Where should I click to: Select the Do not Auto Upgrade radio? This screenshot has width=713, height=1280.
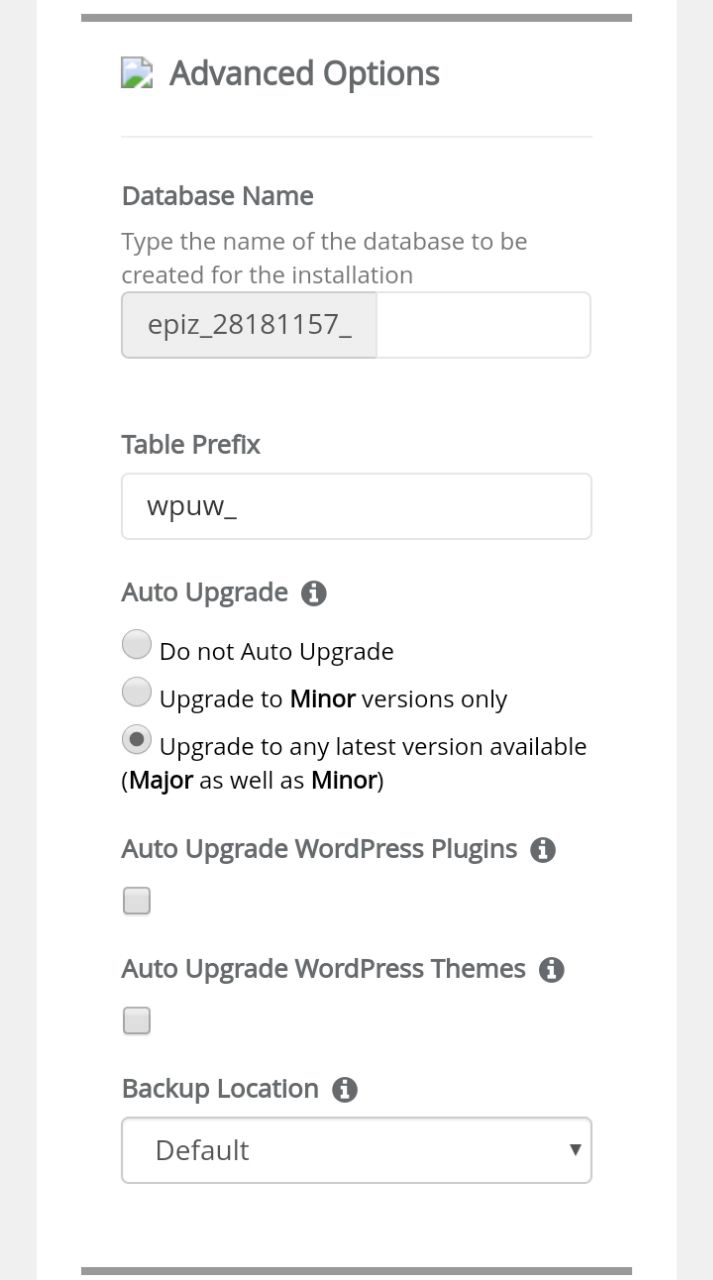click(137, 645)
